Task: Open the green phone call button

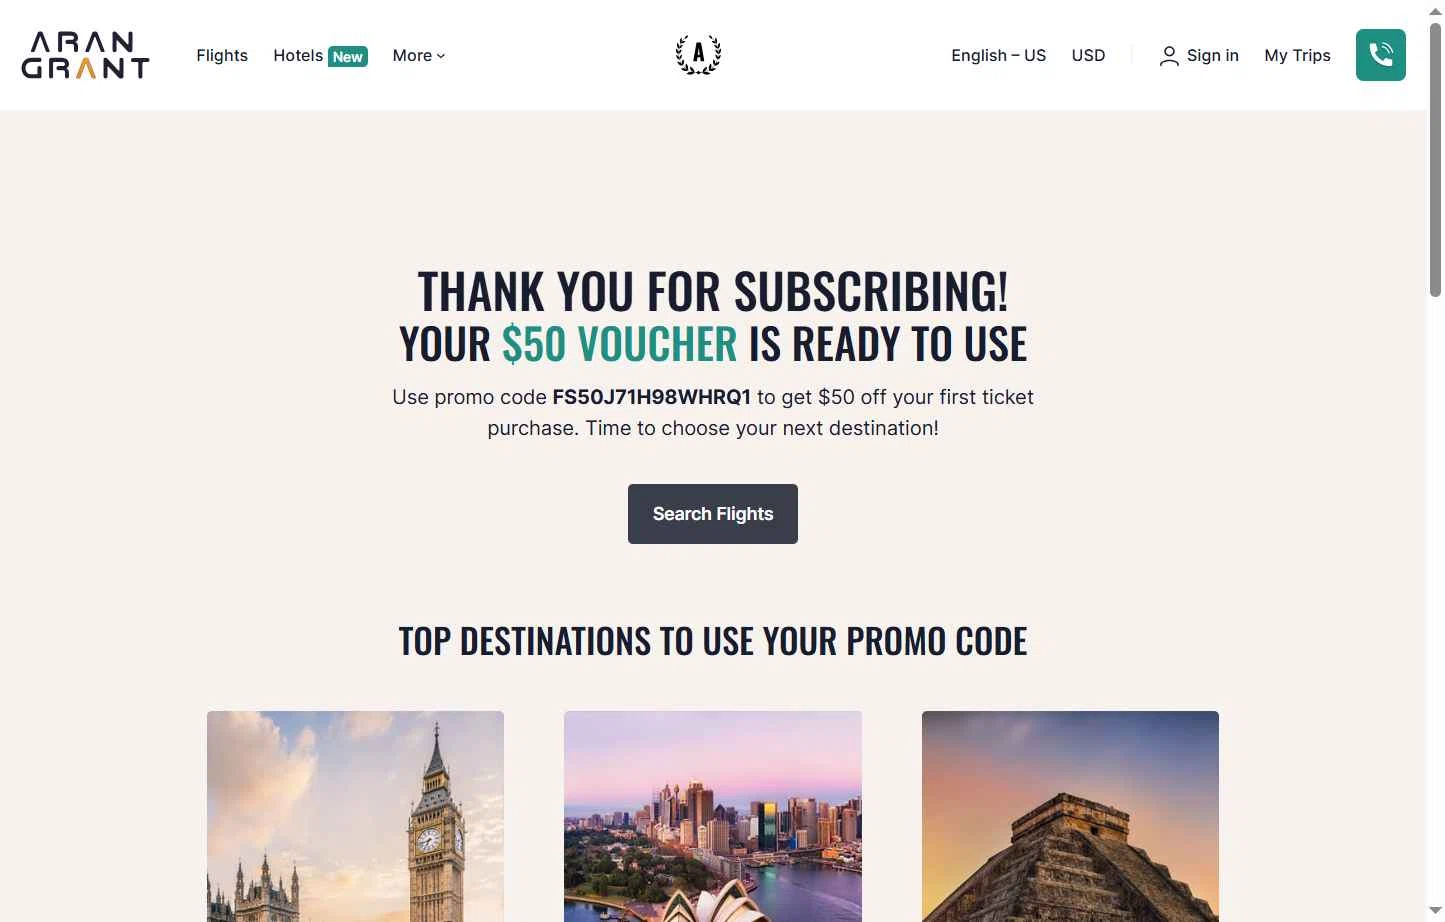Action: coord(1380,55)
